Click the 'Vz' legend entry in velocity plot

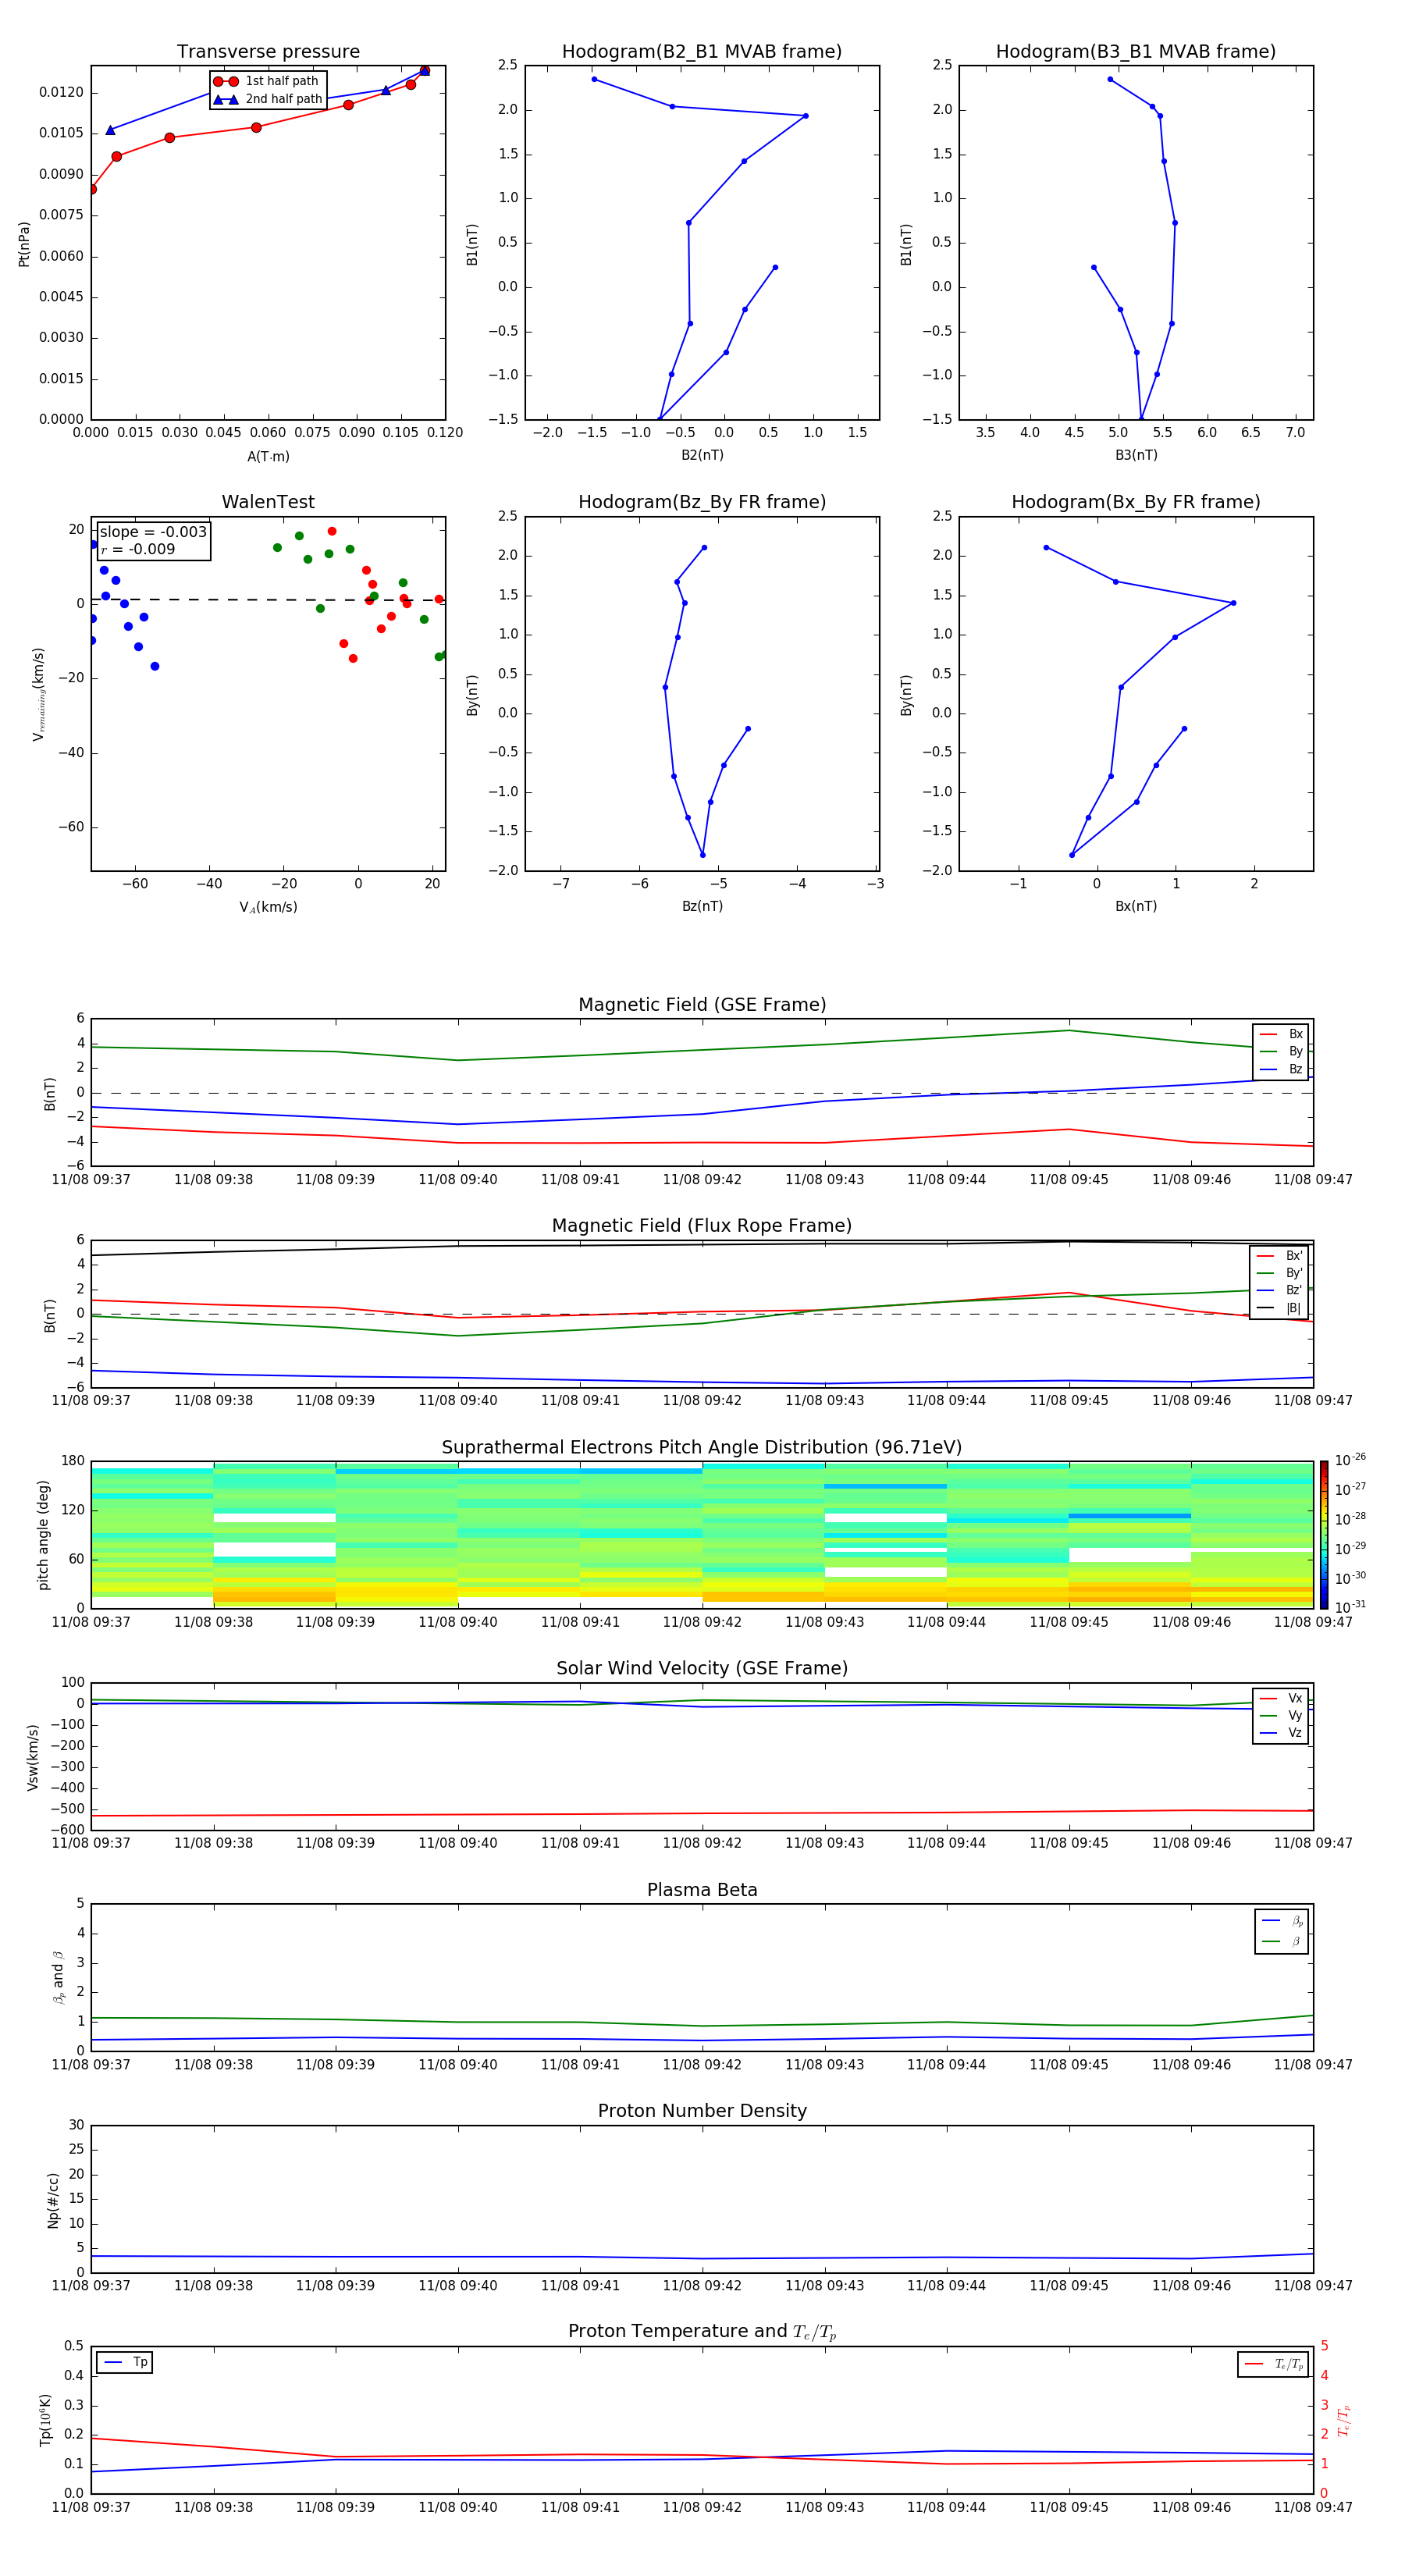coord(1281,1732)
